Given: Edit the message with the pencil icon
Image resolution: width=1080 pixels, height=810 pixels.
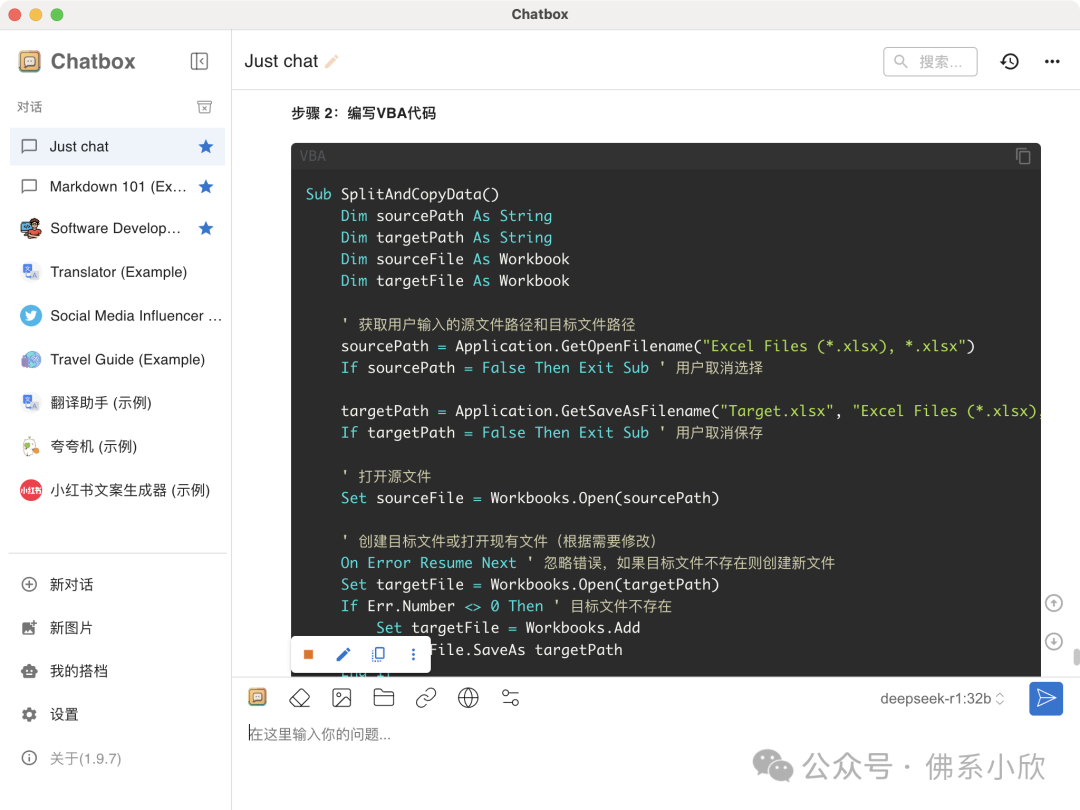Looking at the screenshot, I should click(343, 654).
